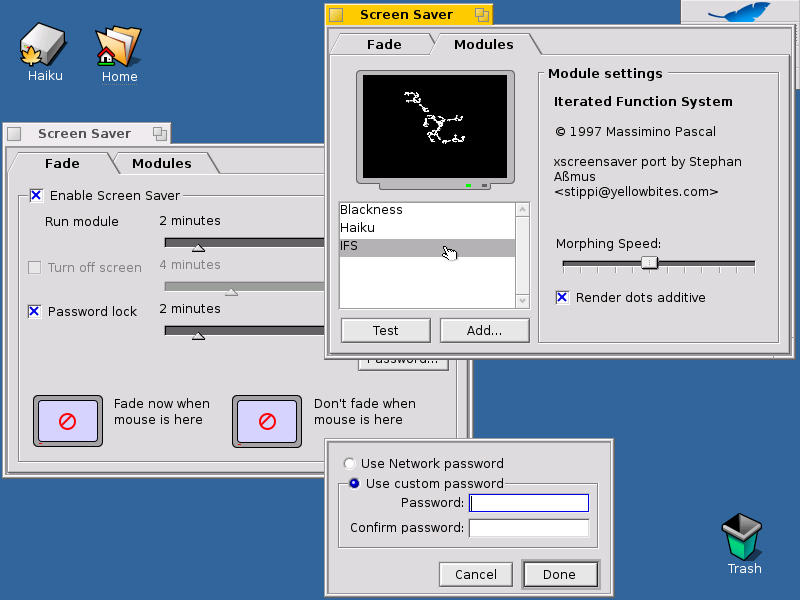Switch to Fade tab in front window
The height and width of the screenshot is (600, 800).
(x=384, y=44)
